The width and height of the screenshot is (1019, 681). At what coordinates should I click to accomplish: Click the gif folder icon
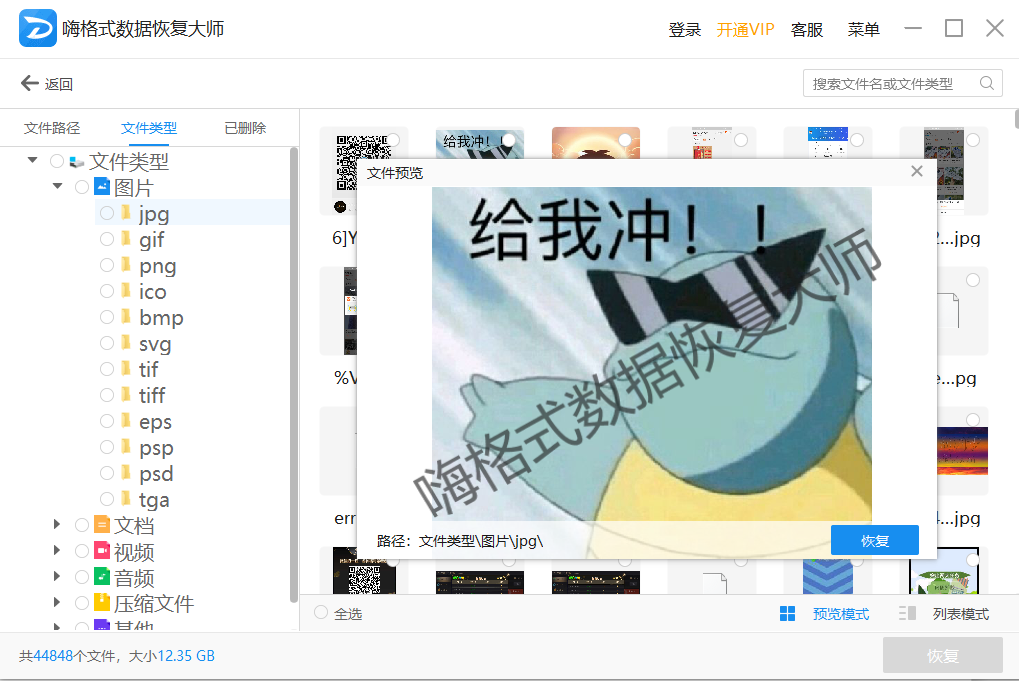[x=126, y=238]
